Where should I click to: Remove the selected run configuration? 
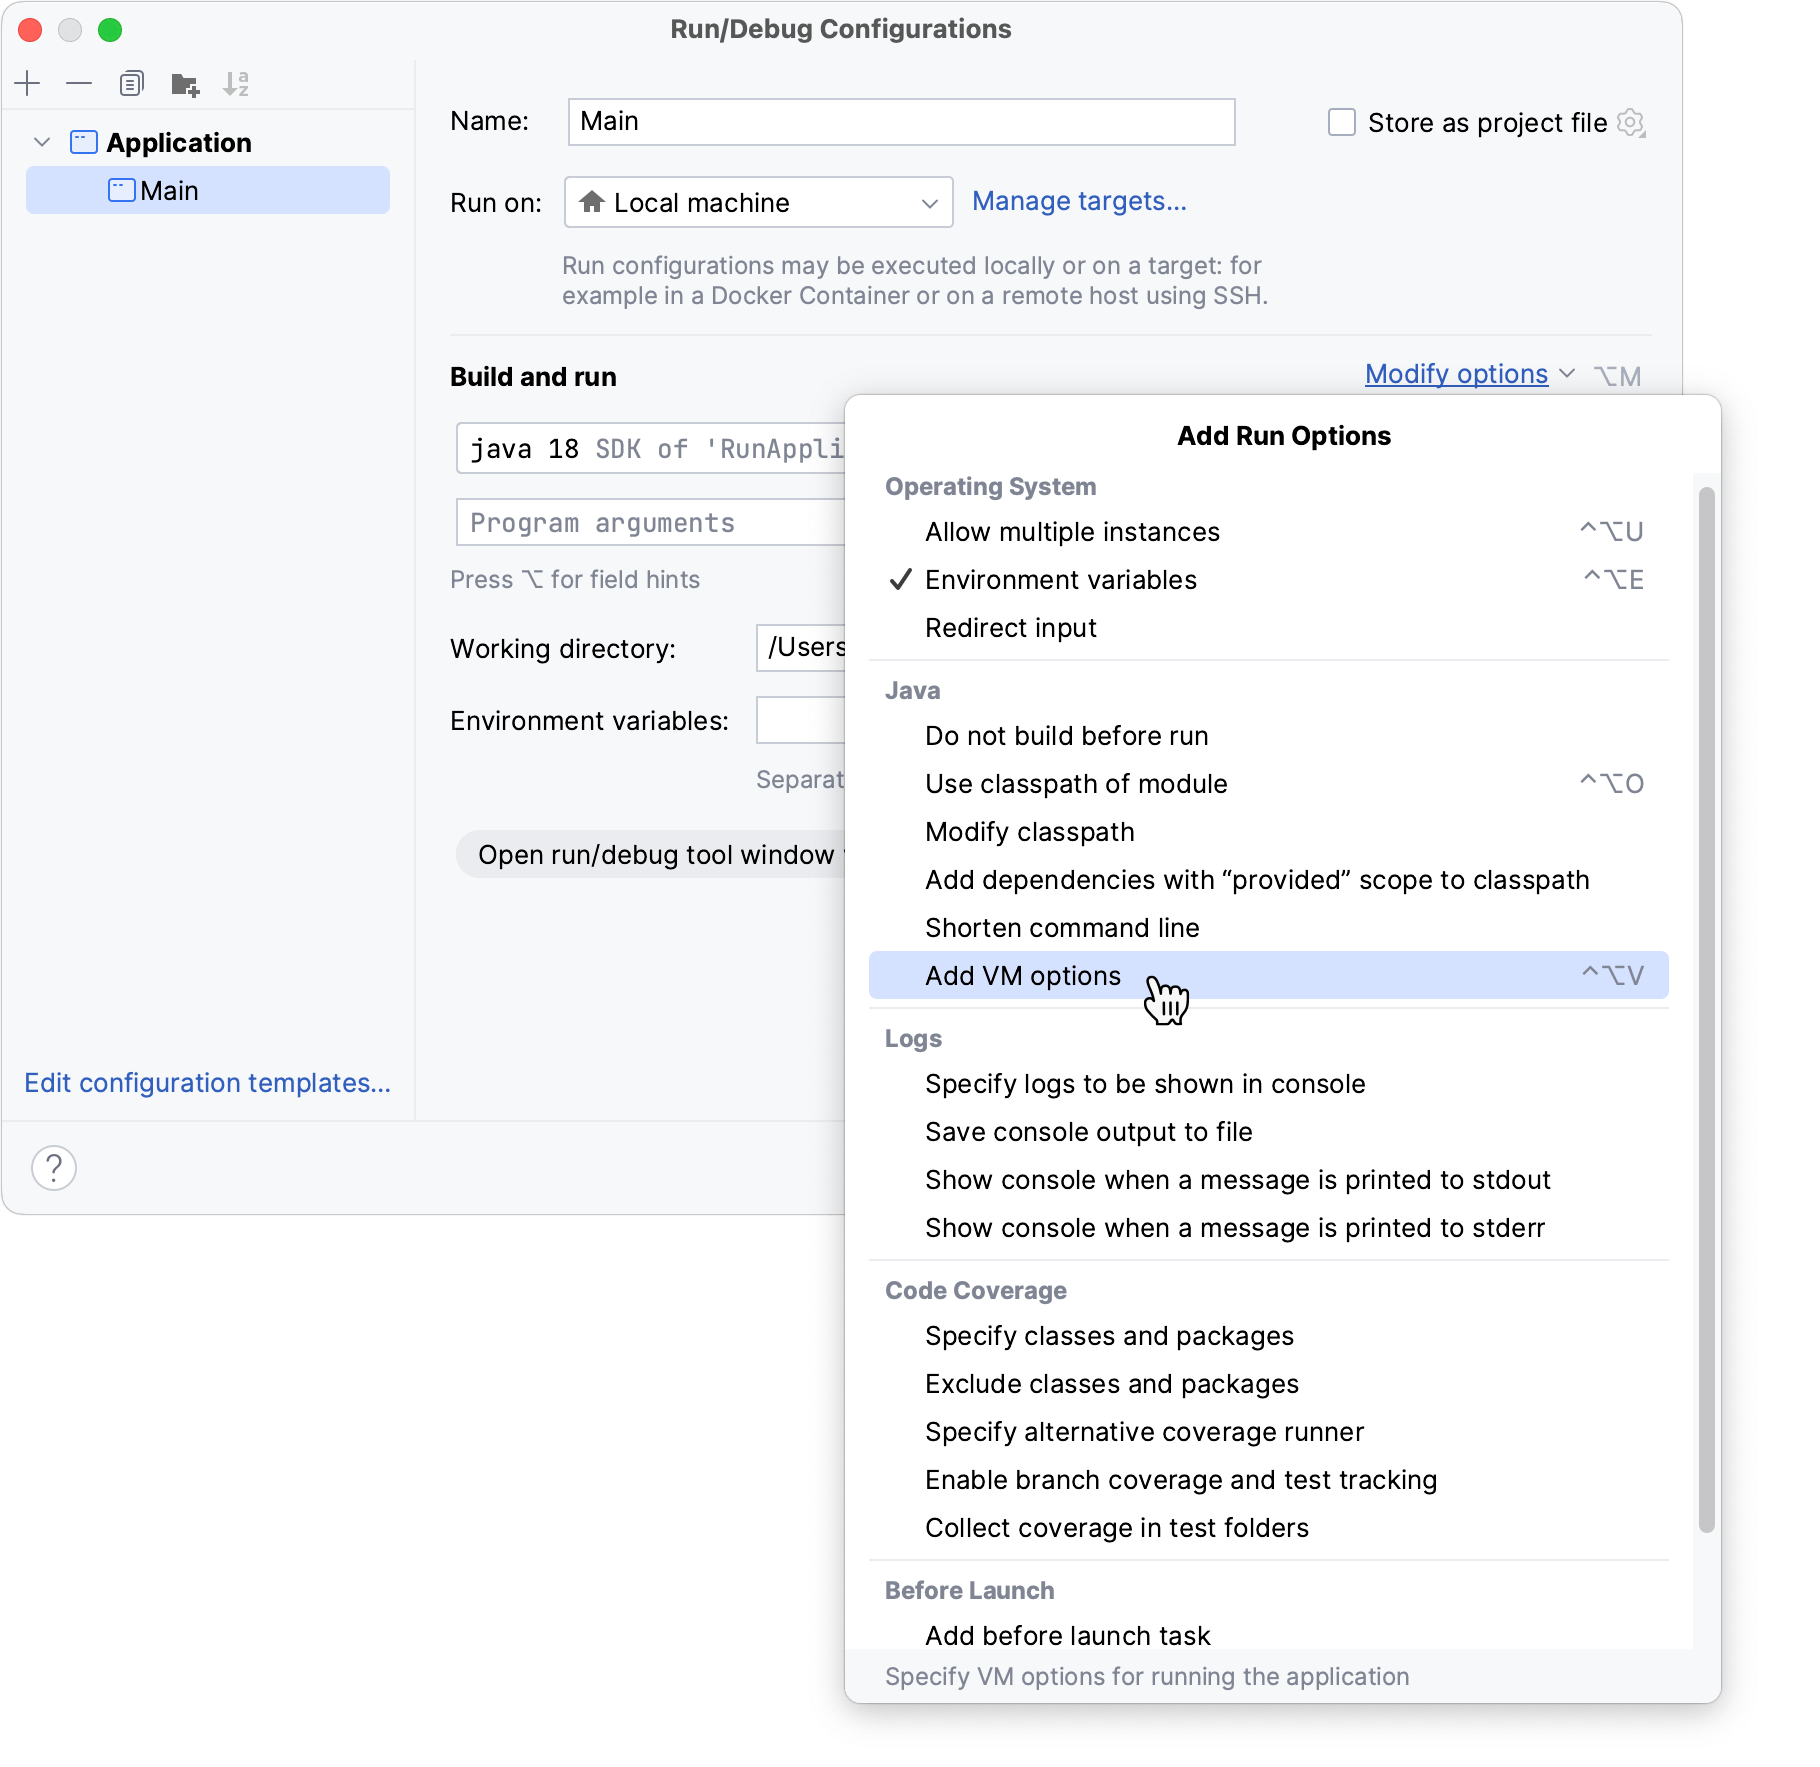[x=79, y=84]
